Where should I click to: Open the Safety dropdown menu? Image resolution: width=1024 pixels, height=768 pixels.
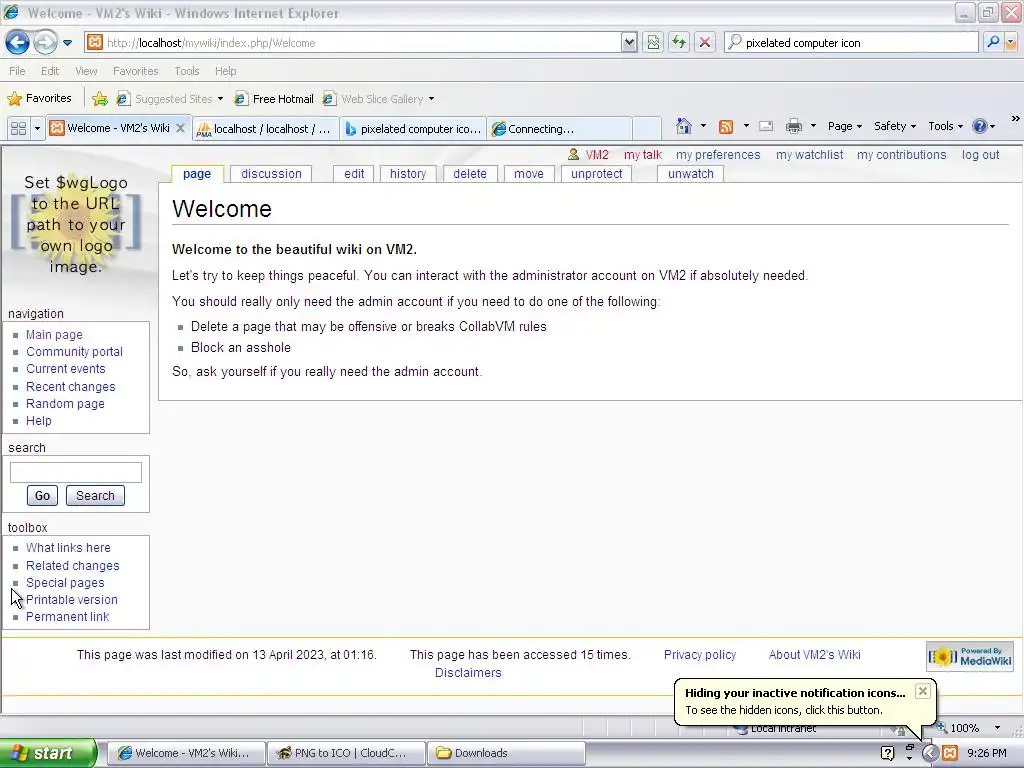tap(895, 126)
